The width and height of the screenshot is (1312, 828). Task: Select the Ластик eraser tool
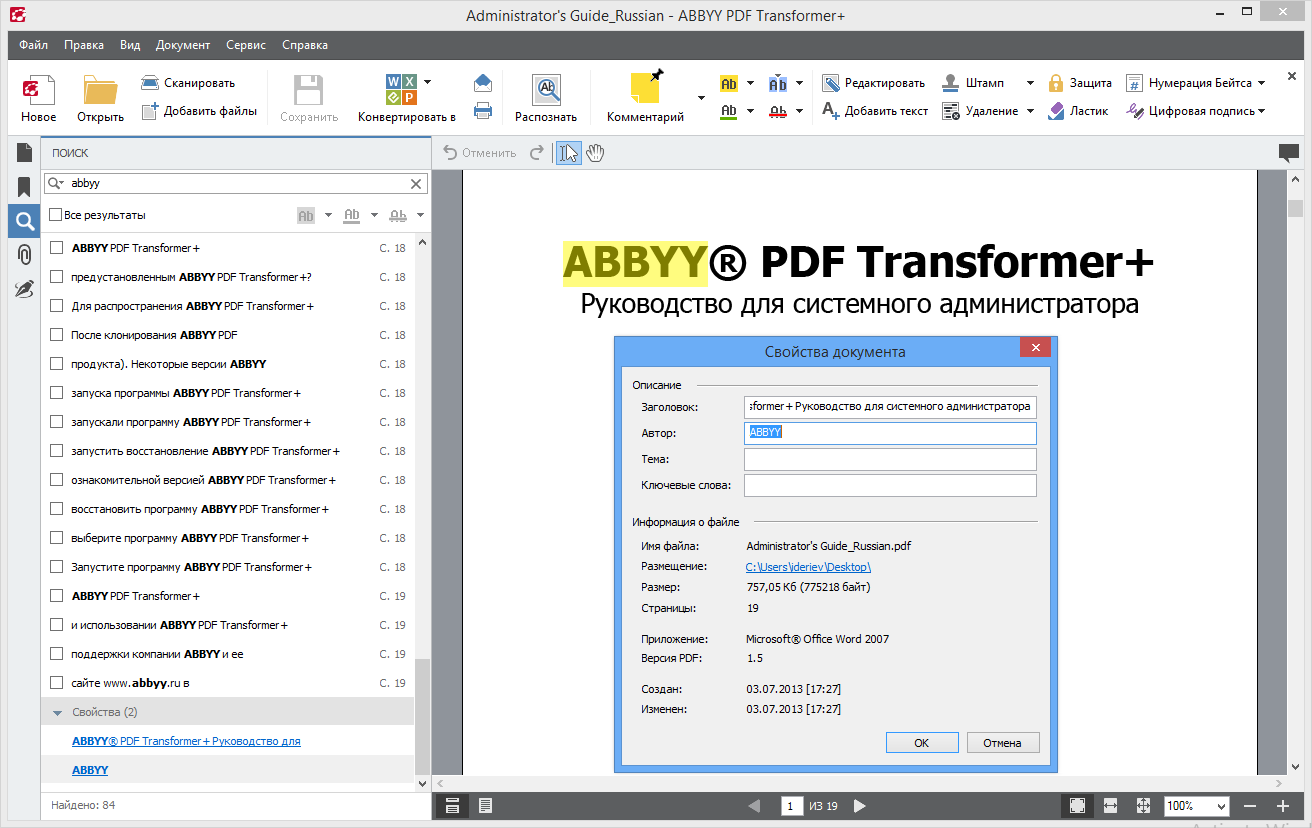point(1078,111)
